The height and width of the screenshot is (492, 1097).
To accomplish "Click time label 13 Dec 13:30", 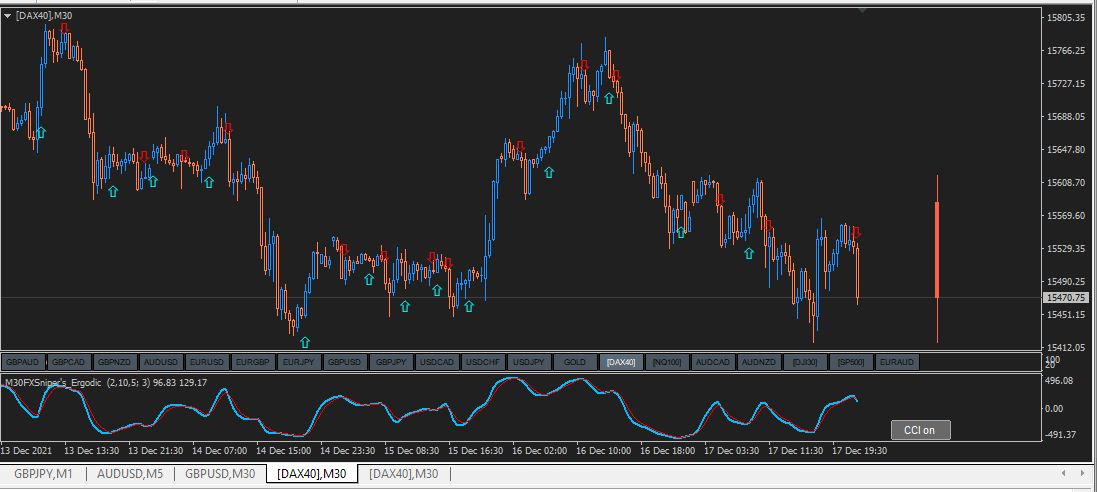I will tap(92, 451).
